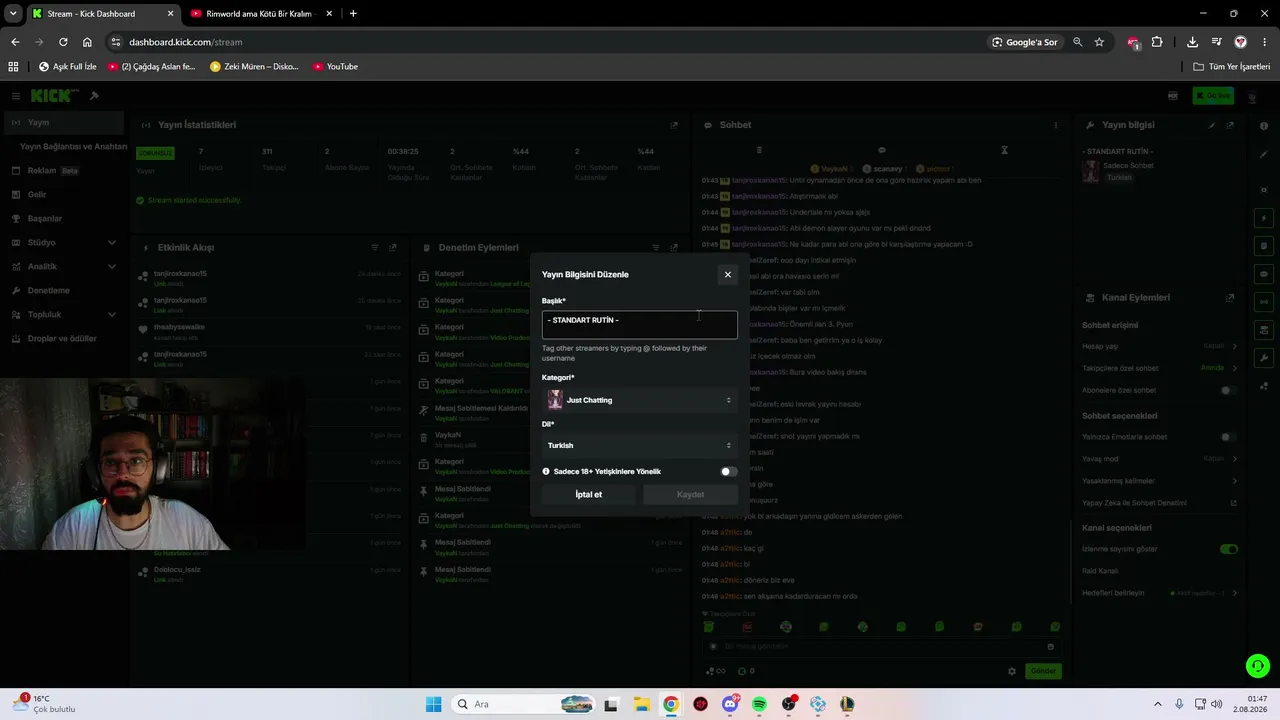Click the İptal et button
The image size is (1280, 720).
pyautogui.click(x=589, y=494)
